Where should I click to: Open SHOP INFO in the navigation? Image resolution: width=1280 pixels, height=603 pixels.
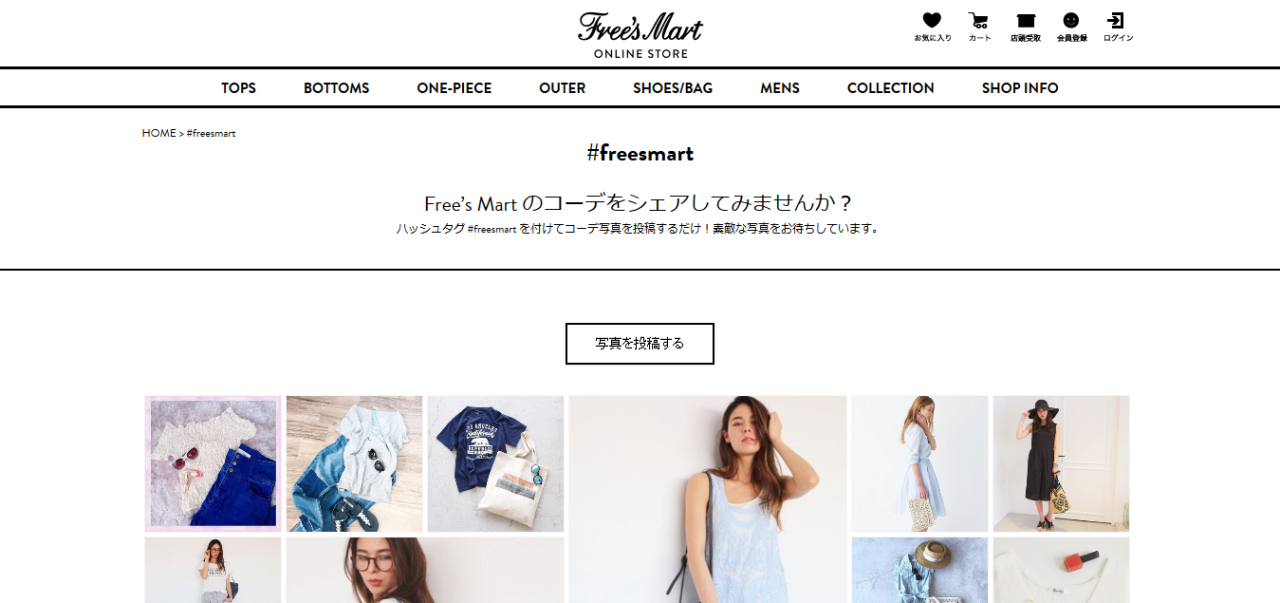click(1020, 88)
